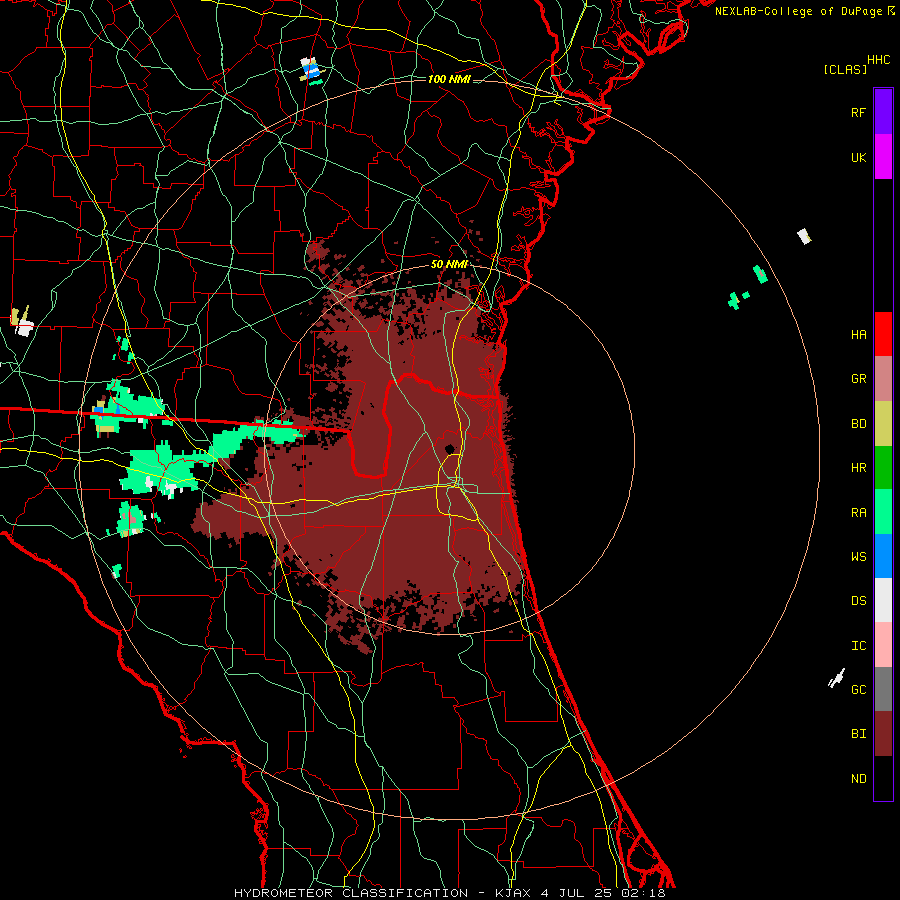Click the RA light-green legend swatch

[883, 512]
